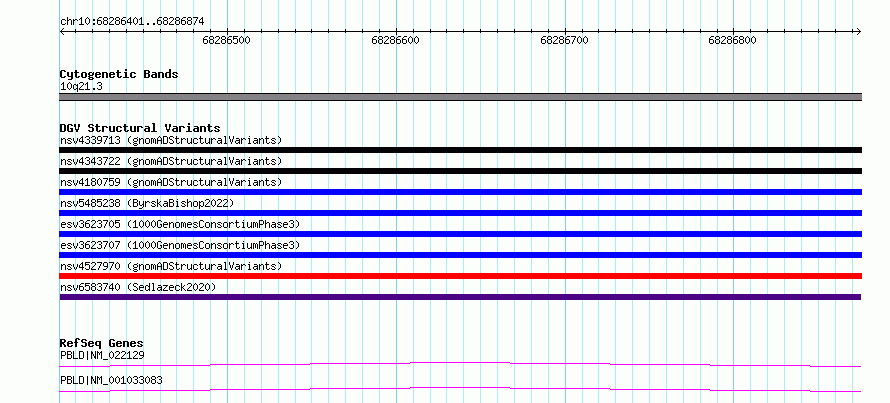This screenshot has height=403, width=890.
Task: Open variant nsv5485238 (ByrskaBishop2022) label
Action: [147, 203]
